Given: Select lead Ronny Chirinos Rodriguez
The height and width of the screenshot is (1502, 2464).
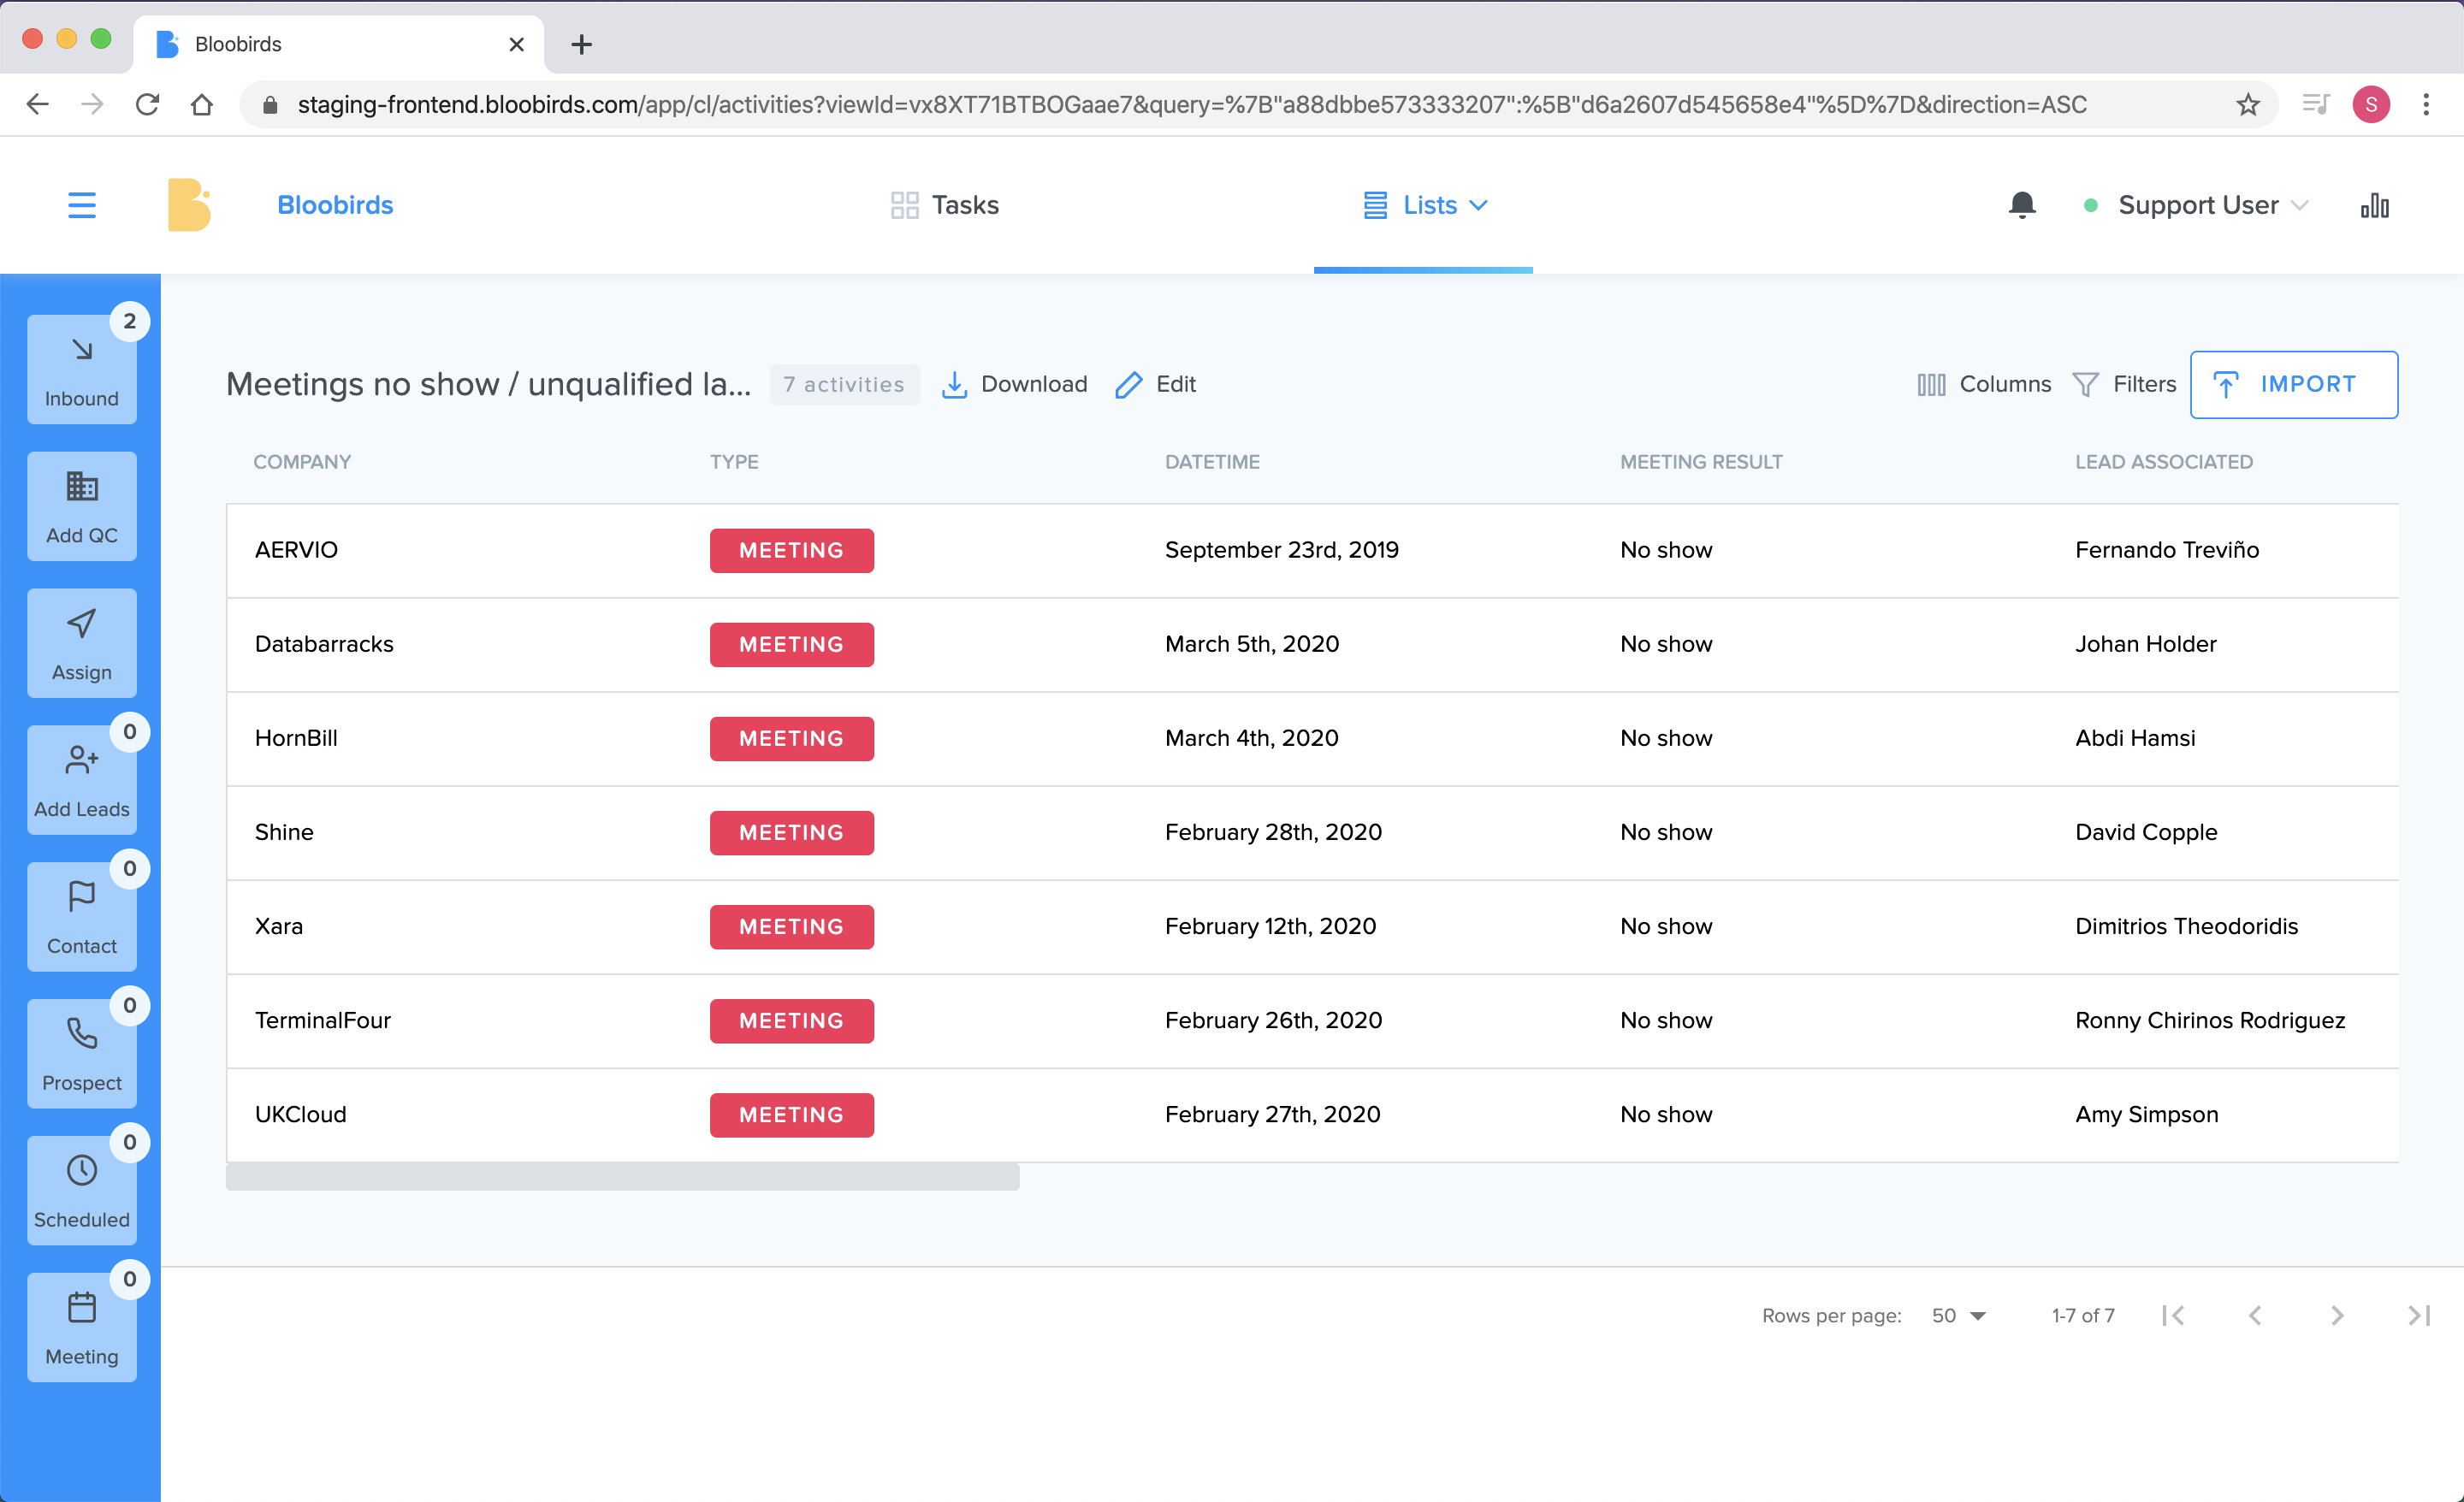Looking at the screenshot, I should coord(2210,1020).
